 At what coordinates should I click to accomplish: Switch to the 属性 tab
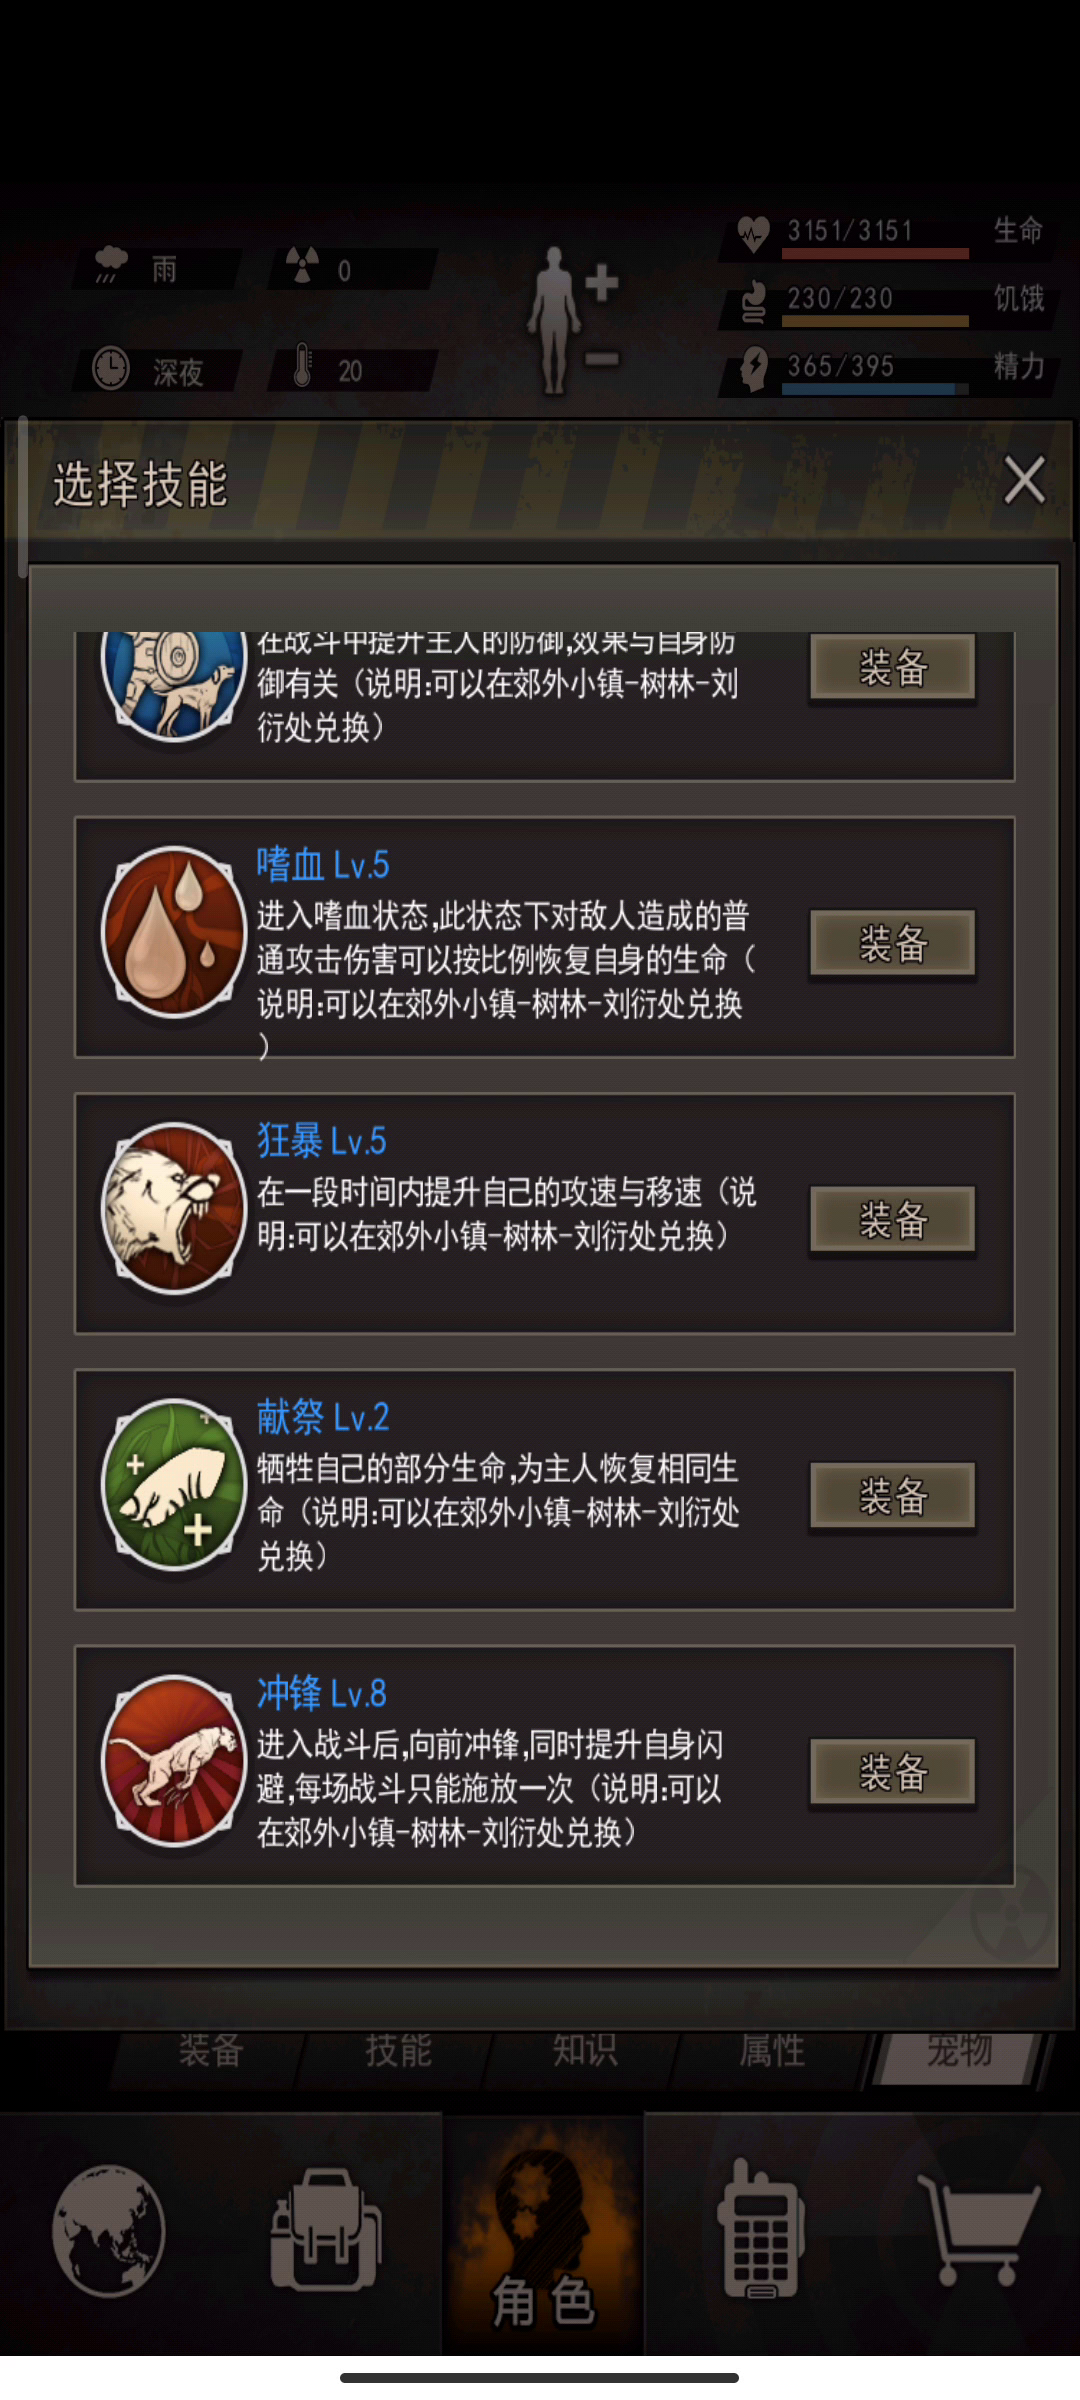[772, 2050]
